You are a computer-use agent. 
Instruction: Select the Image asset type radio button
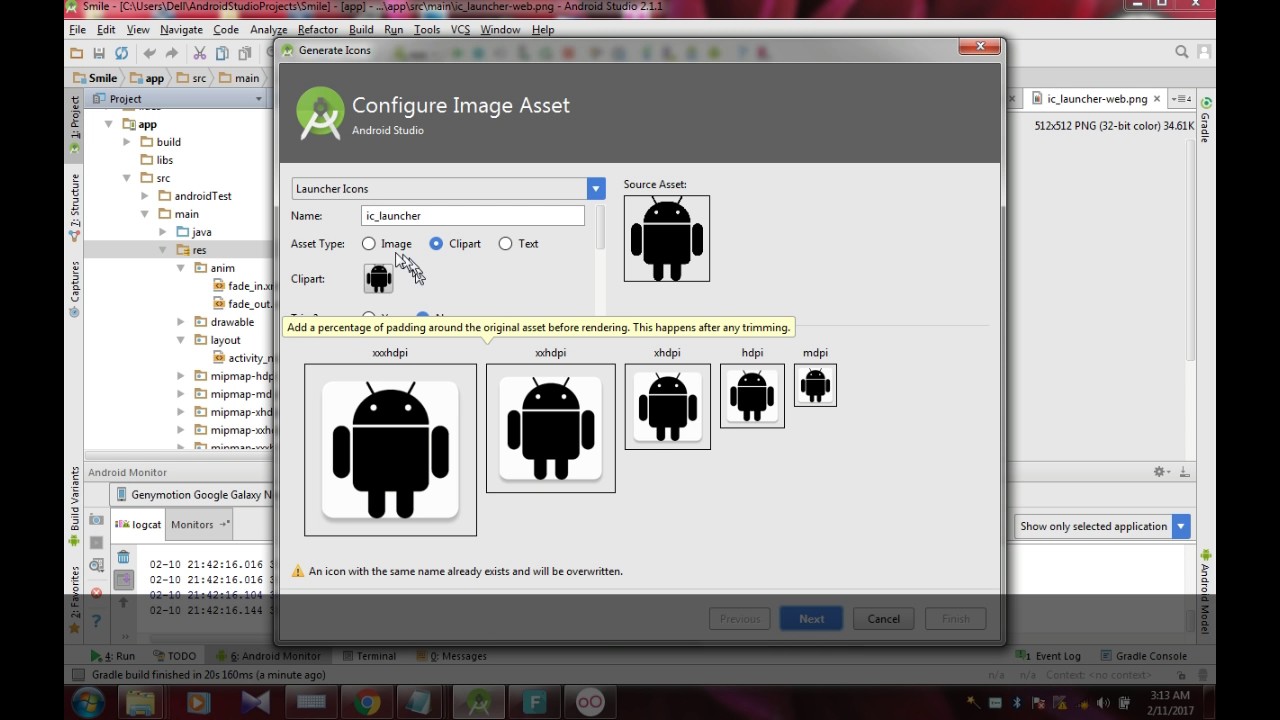click(370, 243)
